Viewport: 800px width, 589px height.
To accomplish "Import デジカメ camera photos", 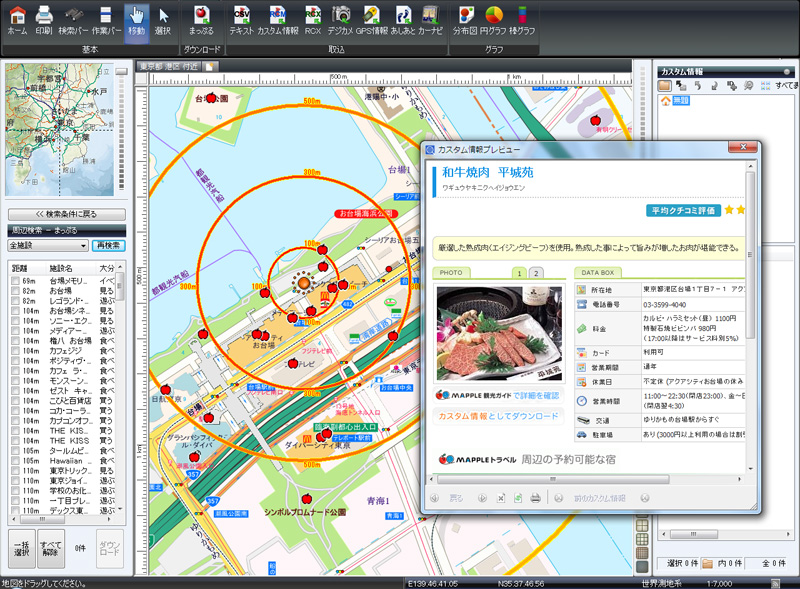I will 340,20.
